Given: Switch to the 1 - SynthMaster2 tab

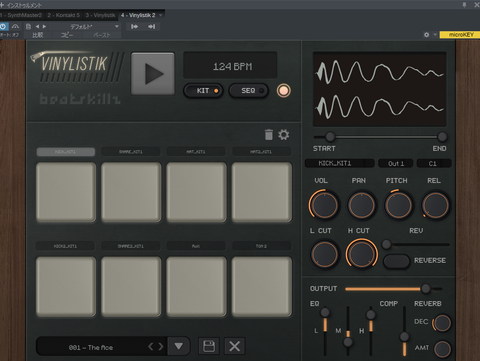Looking at the screenshot, I should click(22, 15).
